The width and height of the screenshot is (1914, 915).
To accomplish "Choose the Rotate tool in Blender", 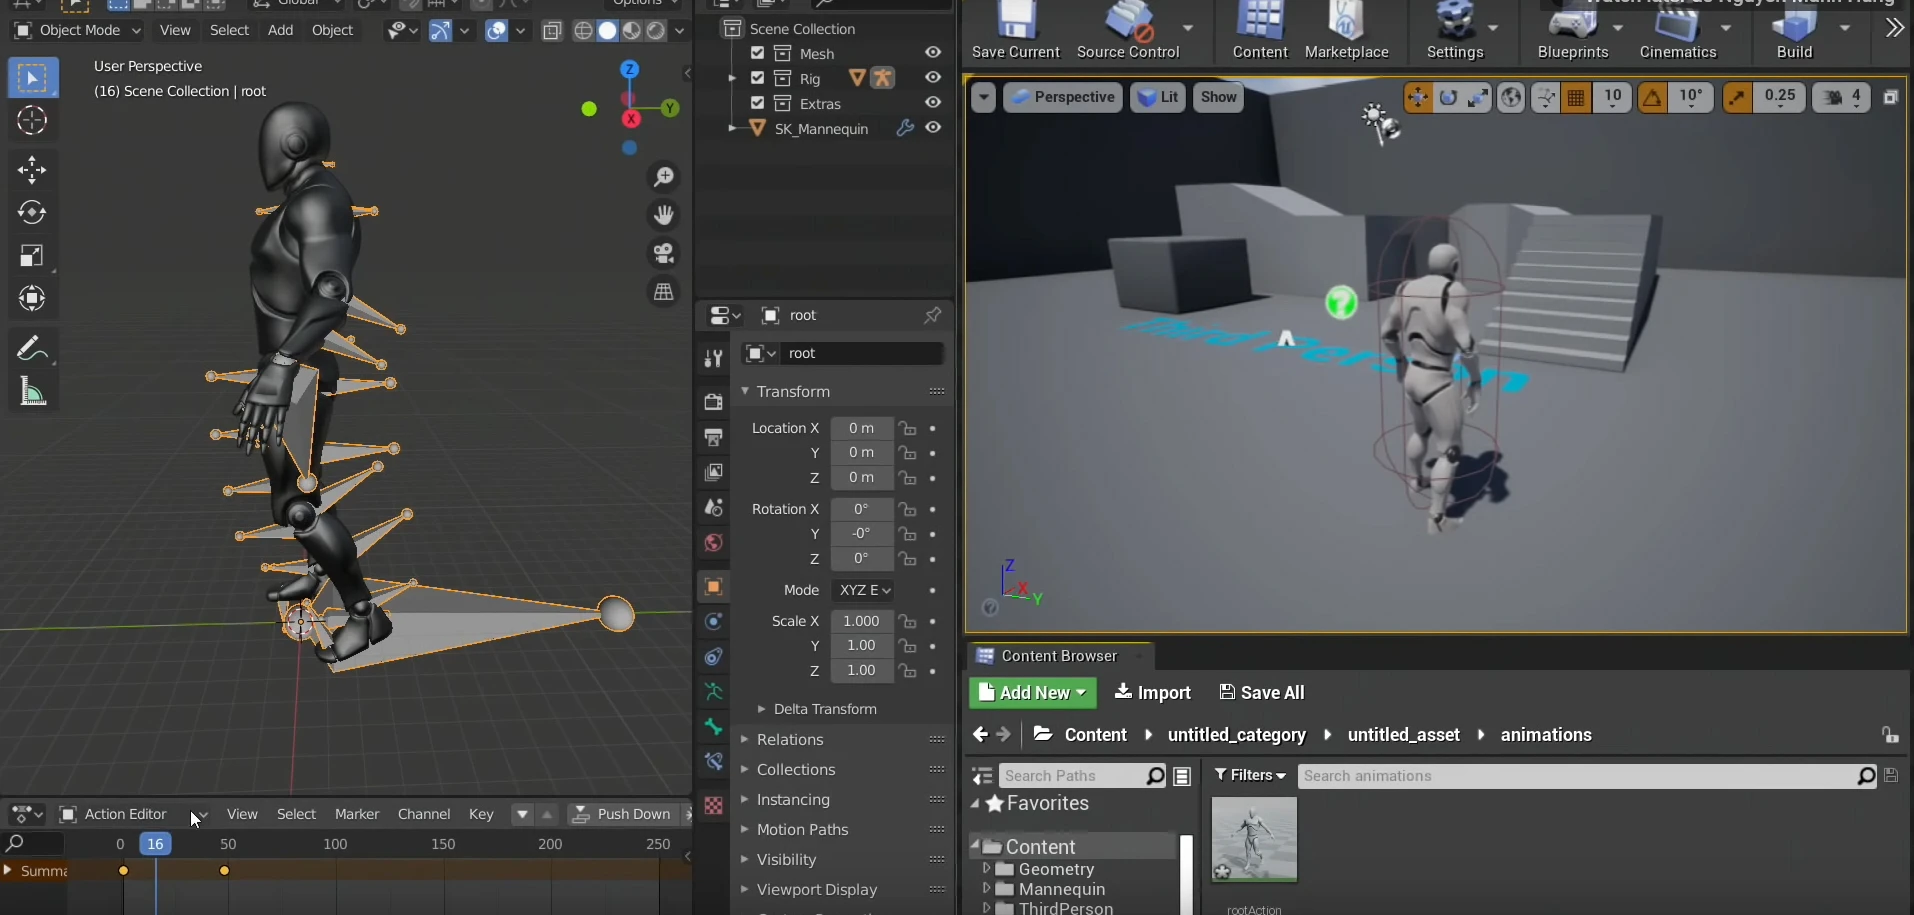I will 32,212.
